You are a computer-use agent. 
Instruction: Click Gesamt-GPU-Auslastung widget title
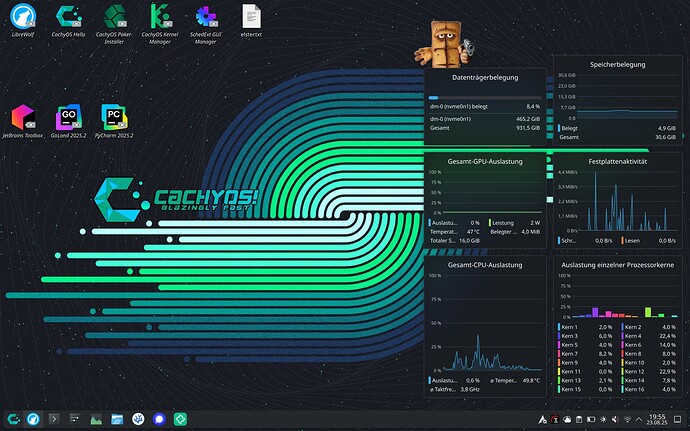485,162
